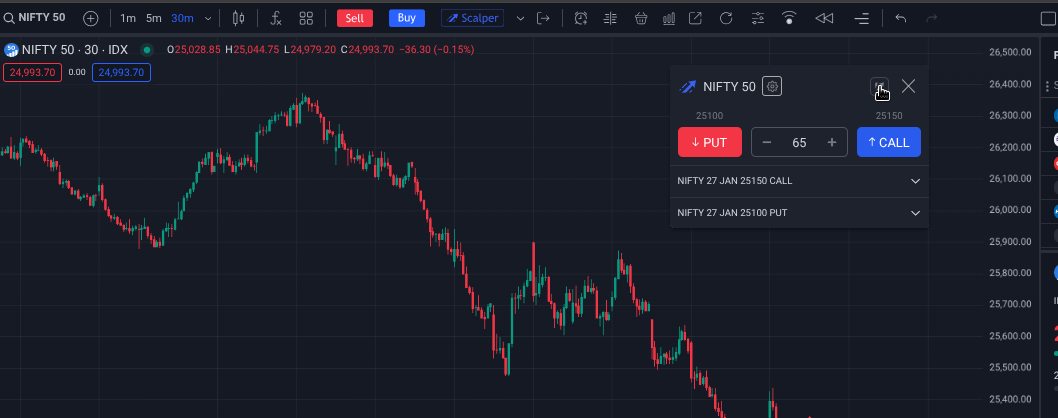Switch to the 5m timeframe
Viewport: 1058px width, 418px height.
[x=153, y=18]
